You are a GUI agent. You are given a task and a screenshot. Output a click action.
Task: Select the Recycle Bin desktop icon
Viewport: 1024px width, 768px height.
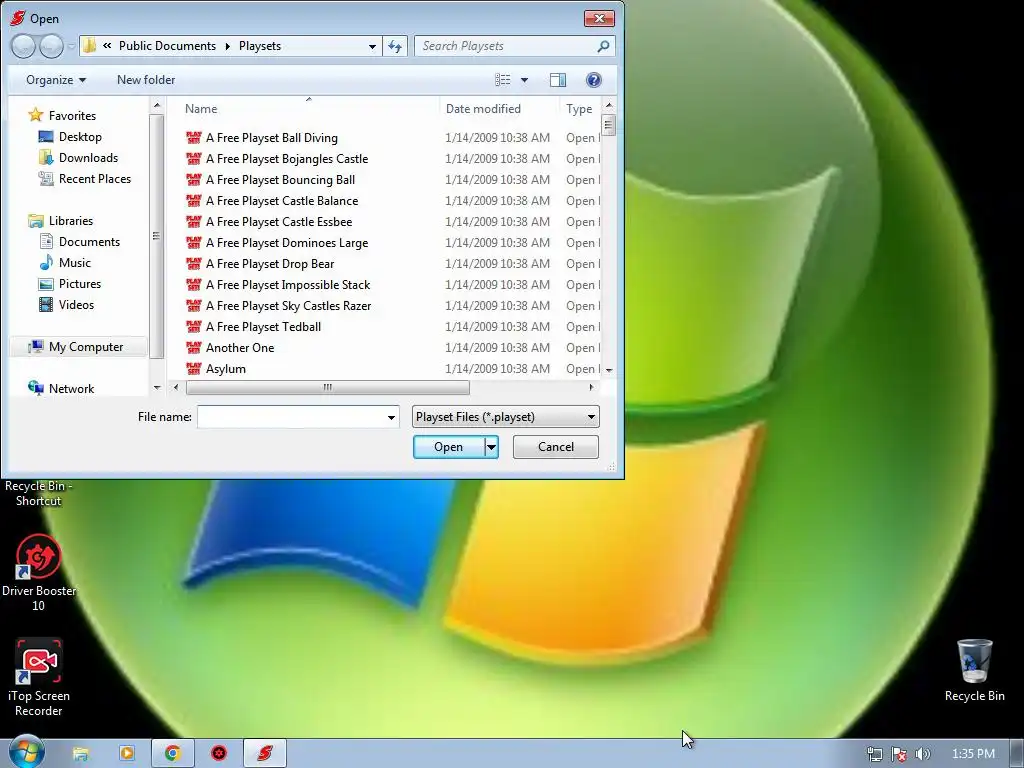point(974,670)
